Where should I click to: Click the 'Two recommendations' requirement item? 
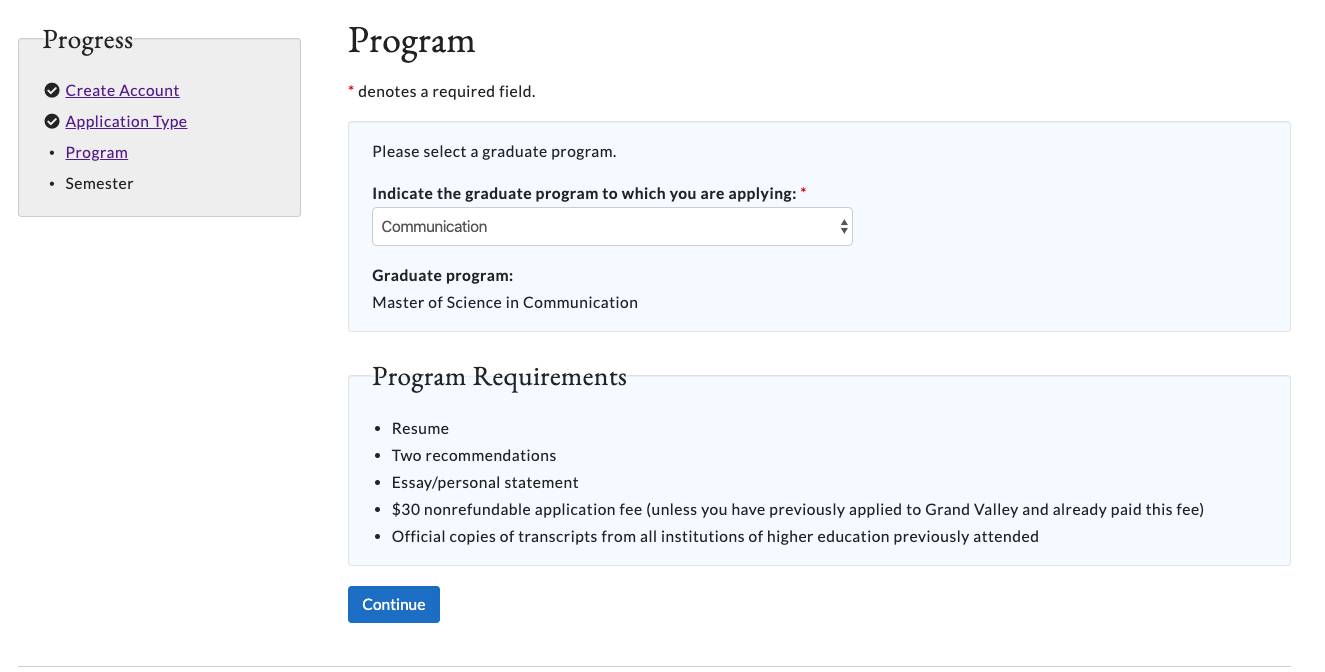tap(473, 456)
